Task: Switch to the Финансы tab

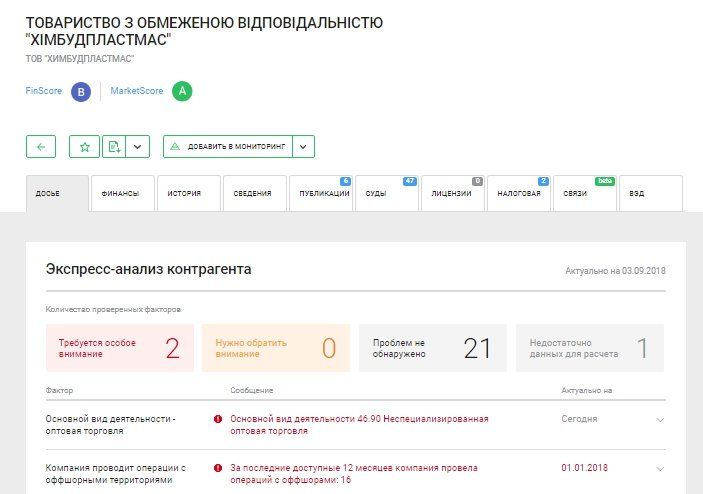Action: (x=123, y=193)
